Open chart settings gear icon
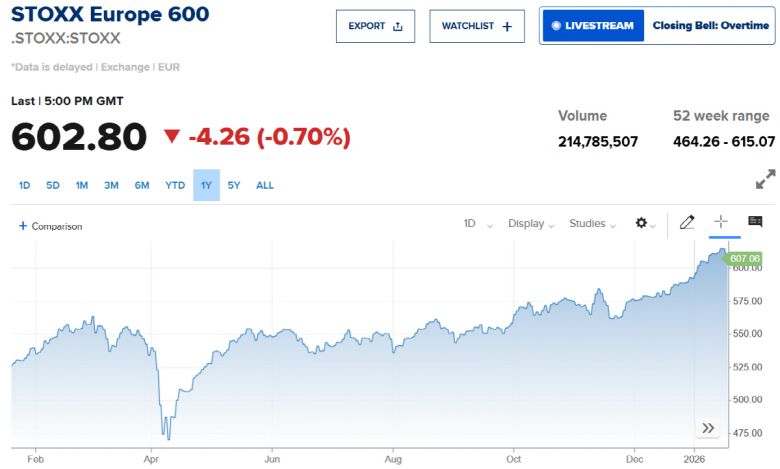Image resolution: width=780 pixels, height=469 pixels. tap(642, 223)
